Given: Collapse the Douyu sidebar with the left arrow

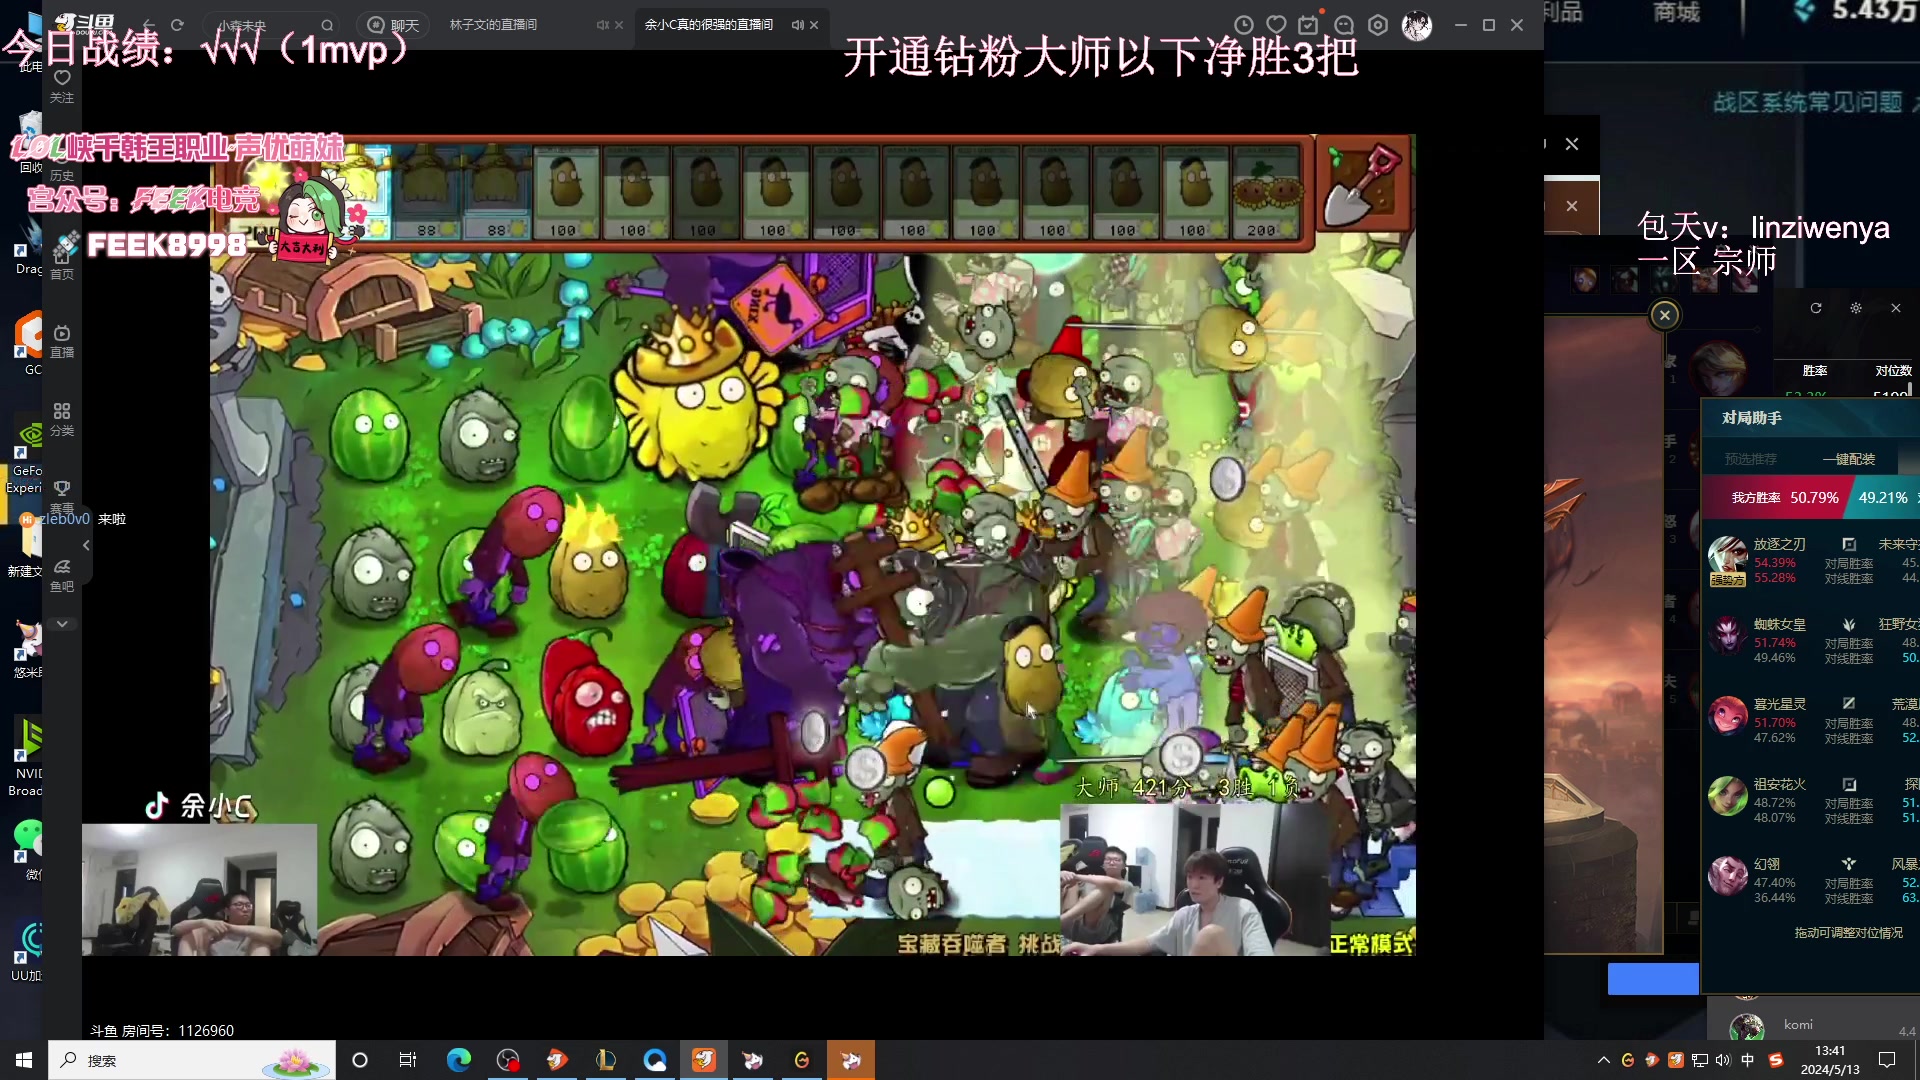Looking at the screenshot, I should pyautogui.click(x=86, y=545).
